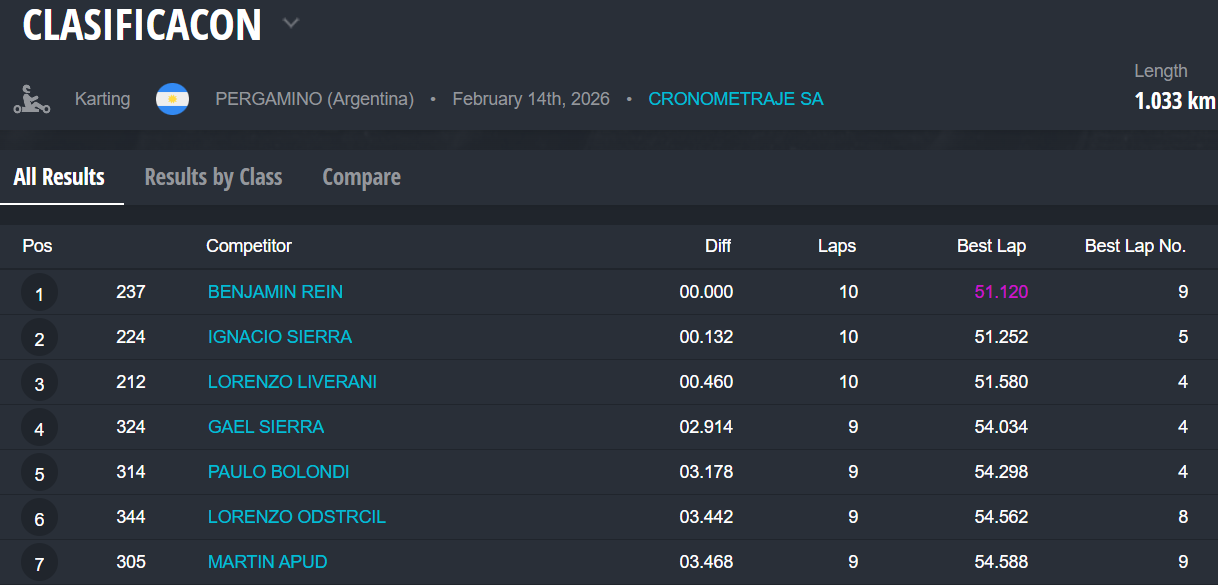Click the purple 51.120 best lap time
This screenshot has height=585, width=1218.
[x=1001, y=292]
